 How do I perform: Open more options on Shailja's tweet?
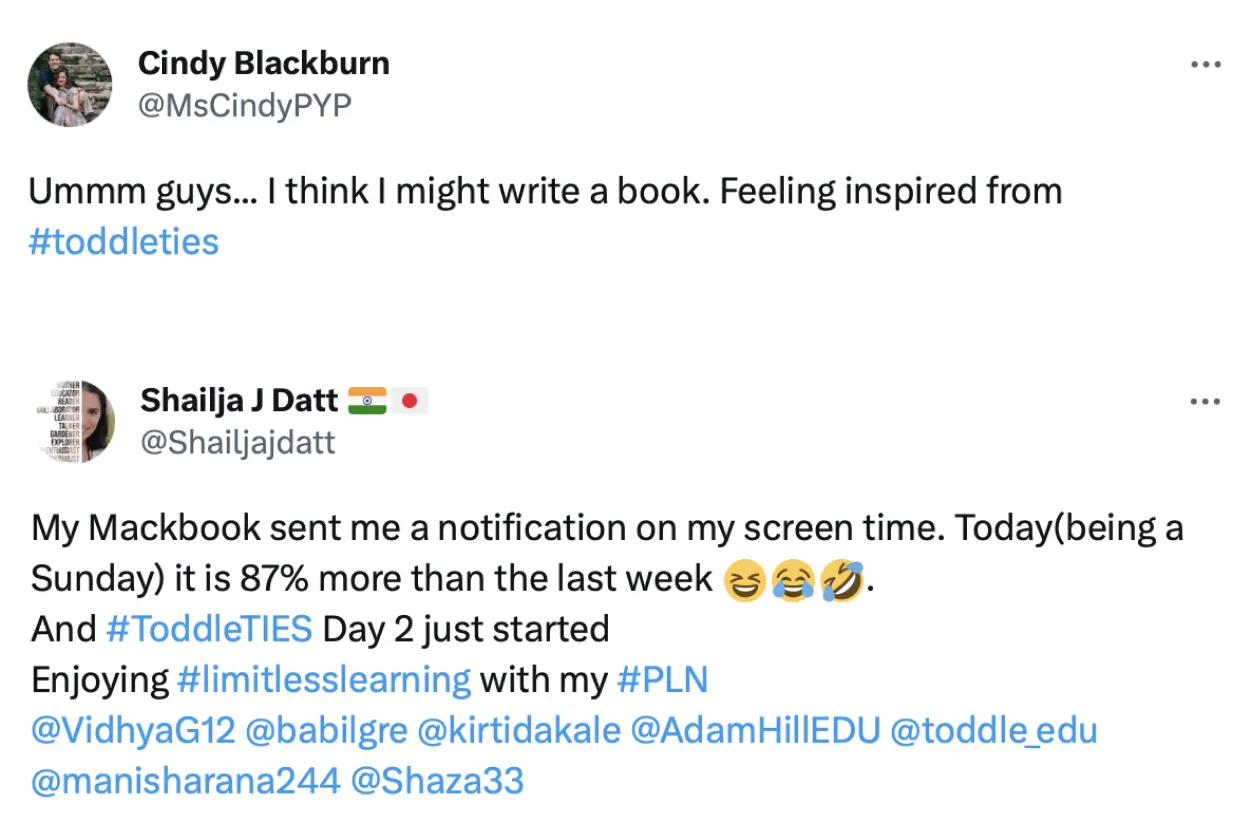point(1205,402)
